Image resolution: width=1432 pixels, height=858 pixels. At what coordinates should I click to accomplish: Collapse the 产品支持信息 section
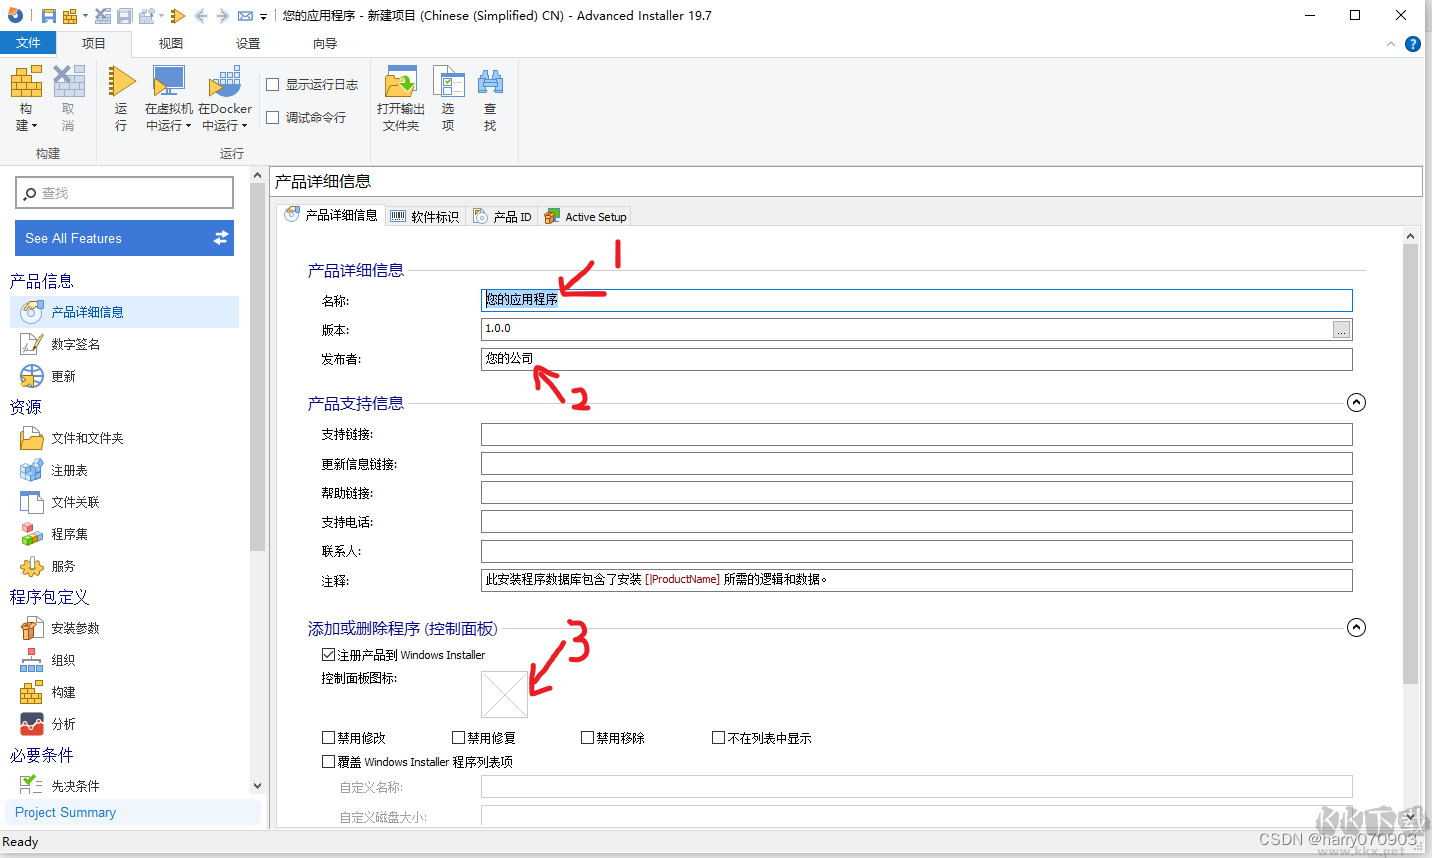tap(1356, 403)
